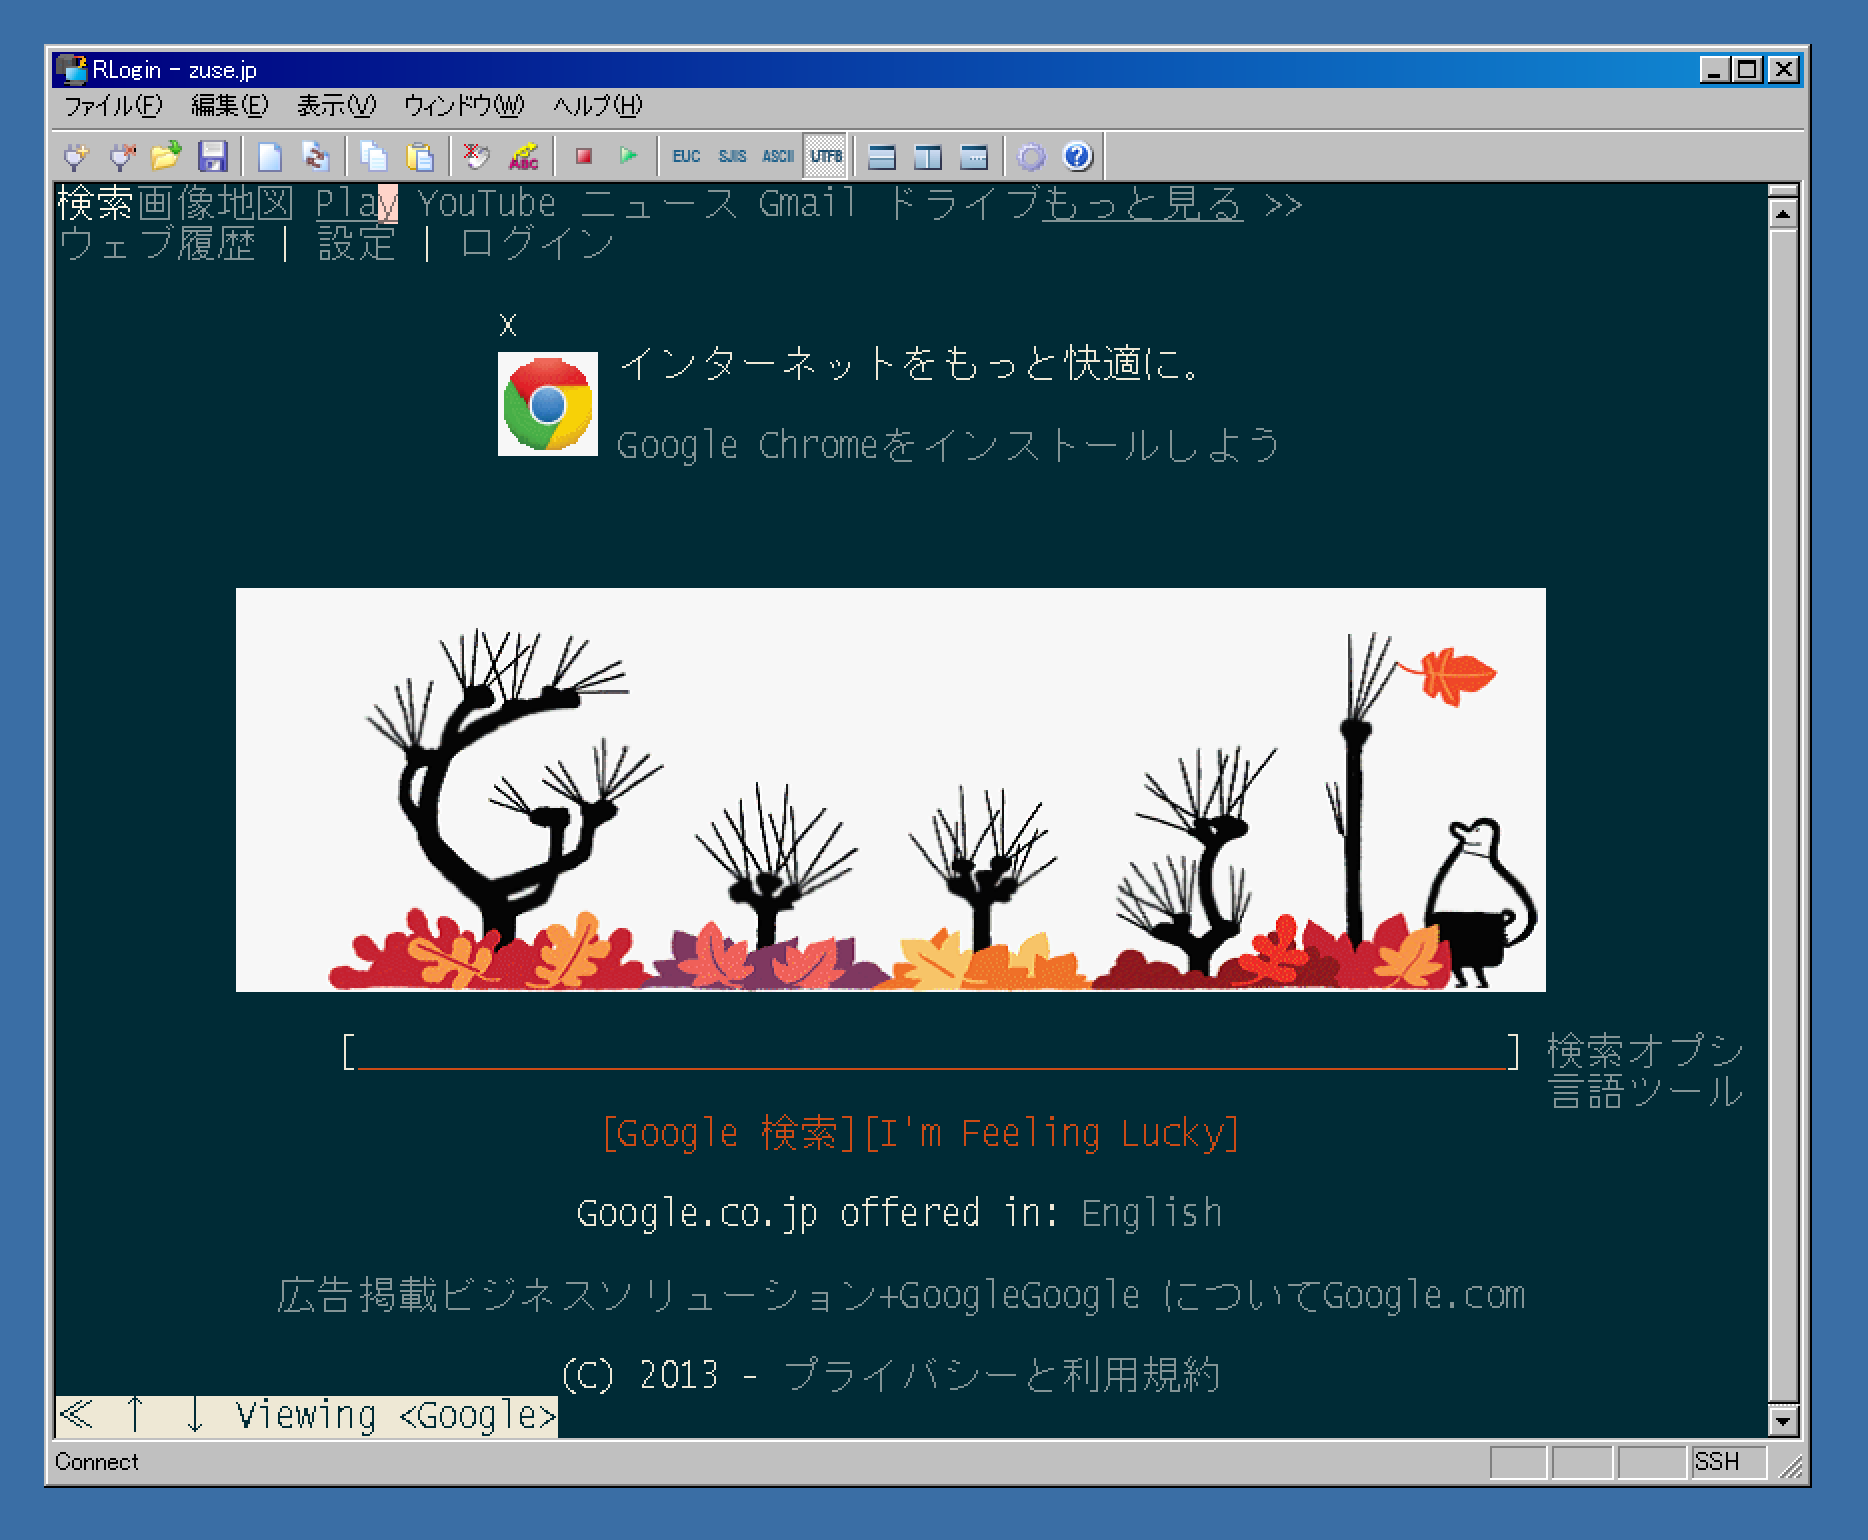The height and width of the screenshot is (1540, 1868).
Task: Split window horizontally icon
Action: pyautogui.click(x=881, y=156)
